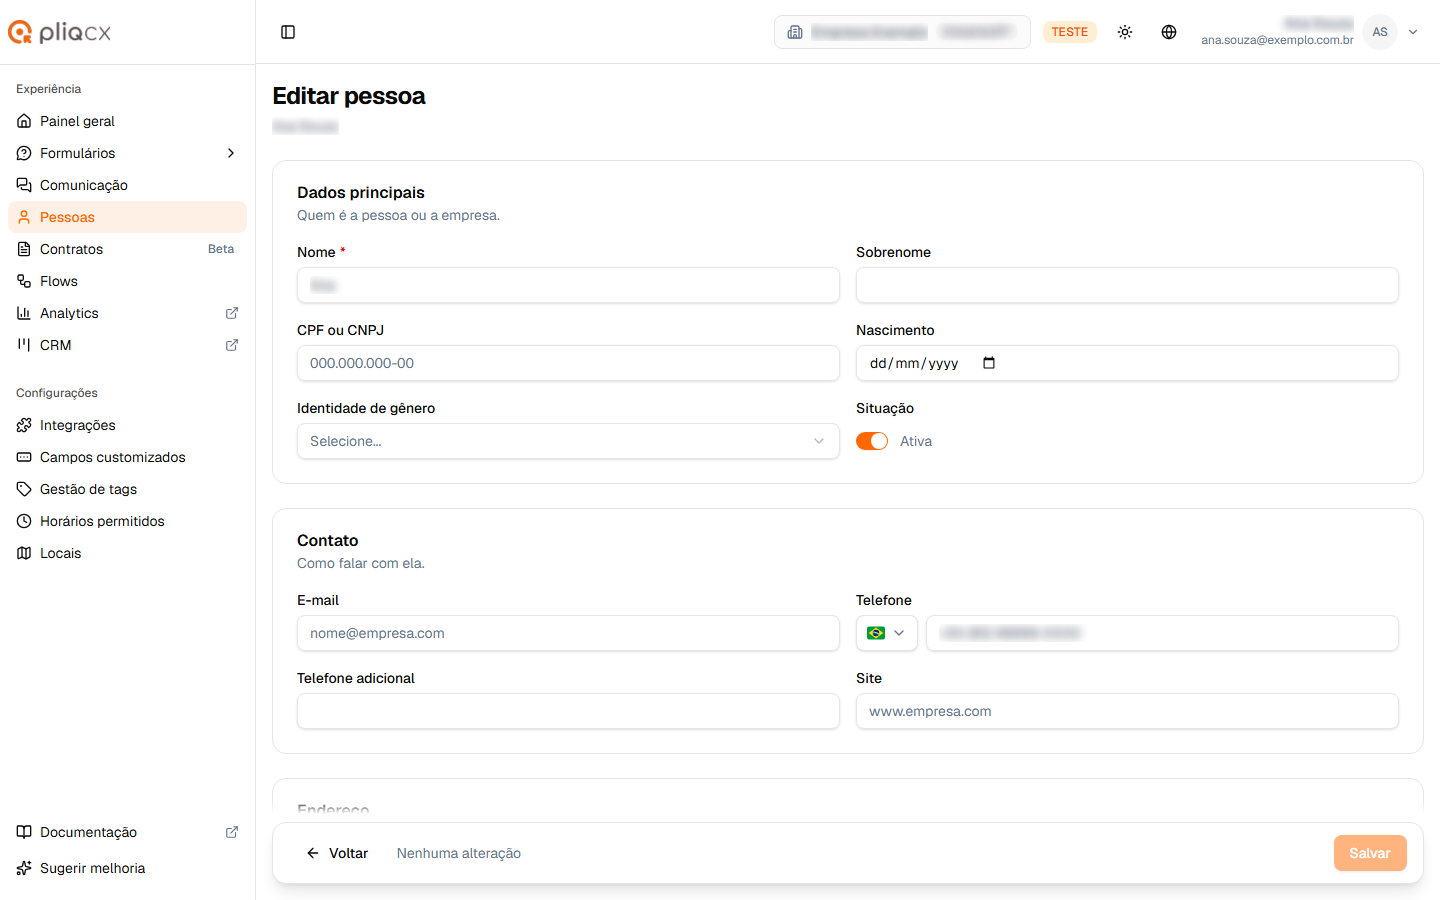Viewport: 1440px width, 900px height.
Task: Collapse the sidebar with the panel icon
Action: pos(288,32)
